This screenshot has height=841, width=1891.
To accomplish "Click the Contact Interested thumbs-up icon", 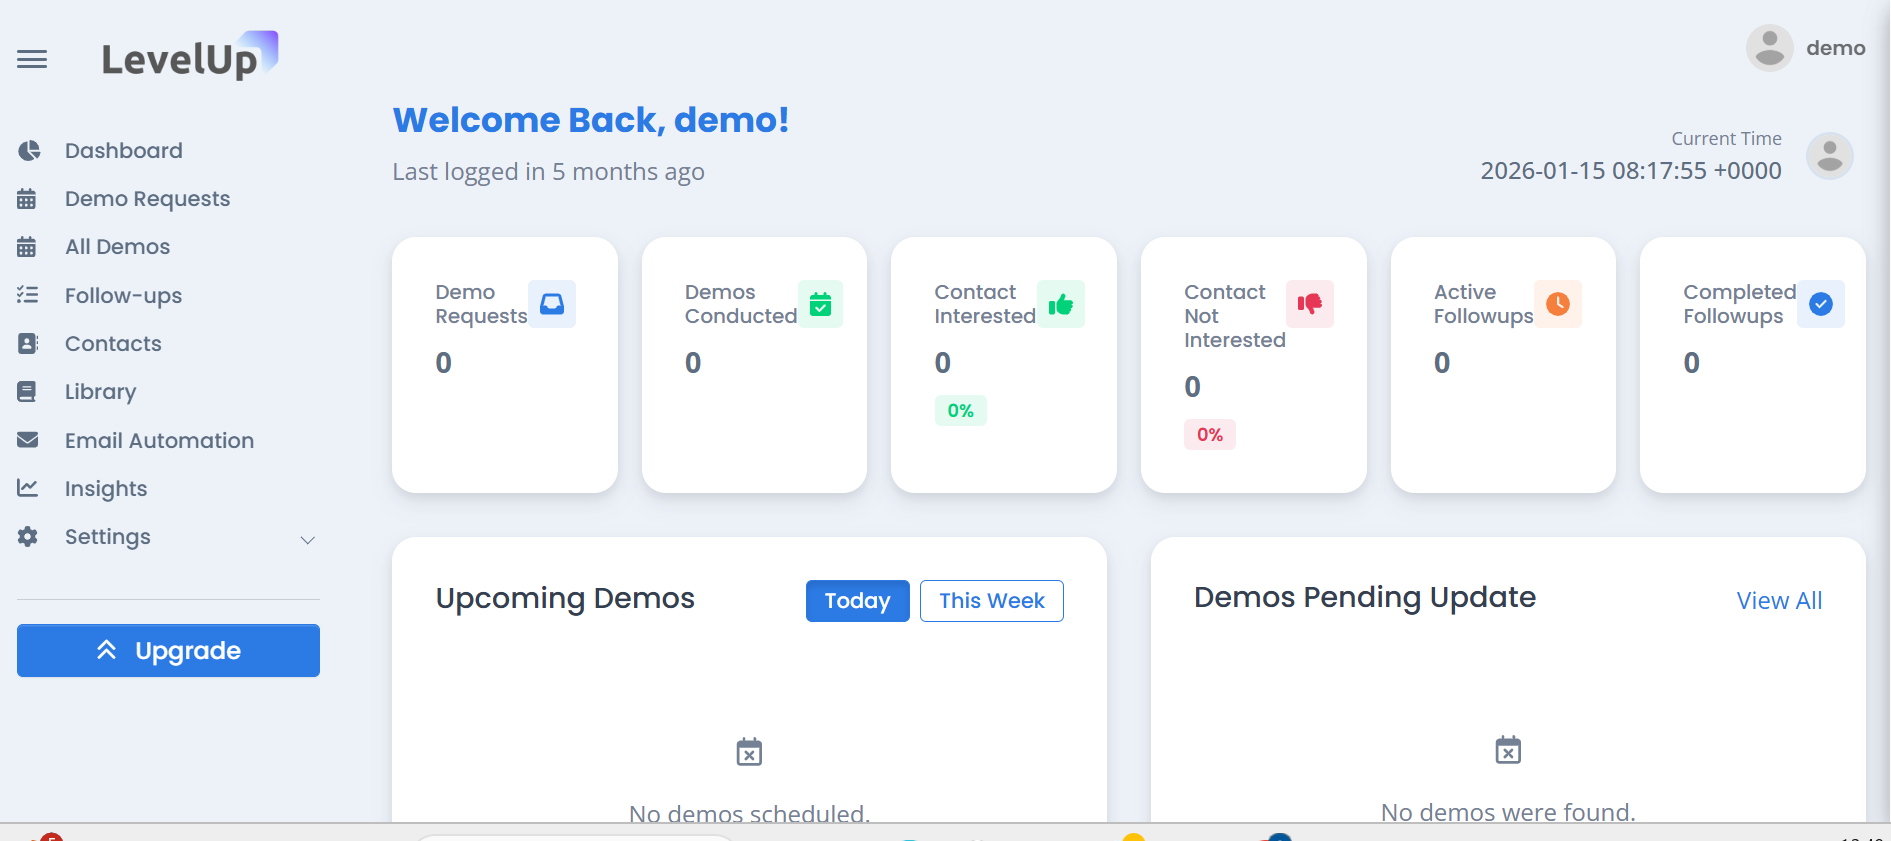I will pos(1061,304).
